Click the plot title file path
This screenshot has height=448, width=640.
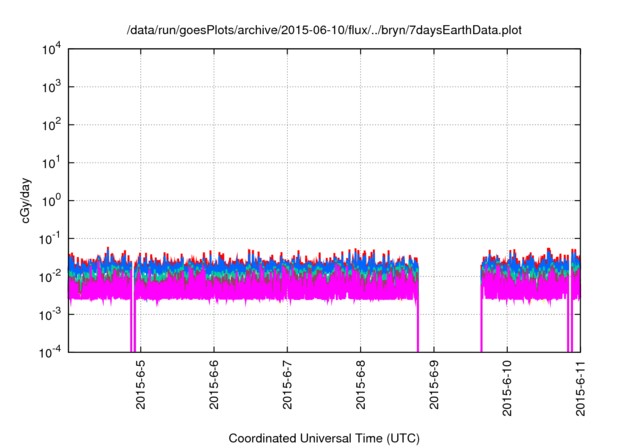click(x=324, y=31)
